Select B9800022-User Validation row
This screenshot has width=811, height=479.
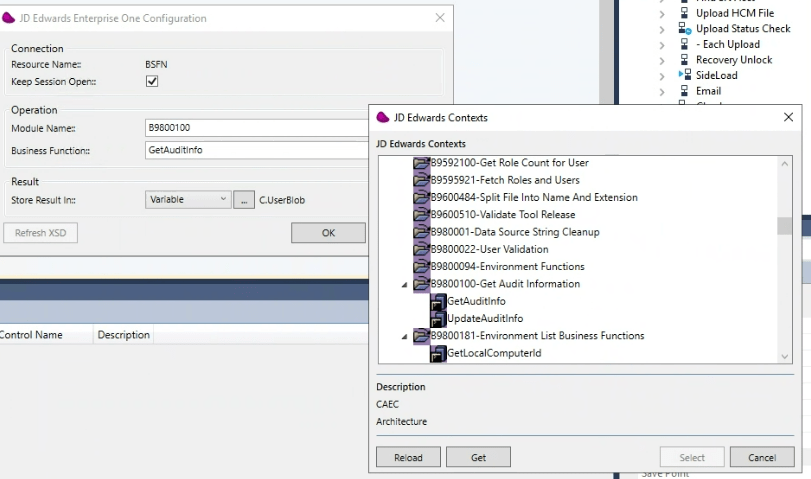click(x=489, y=249)
